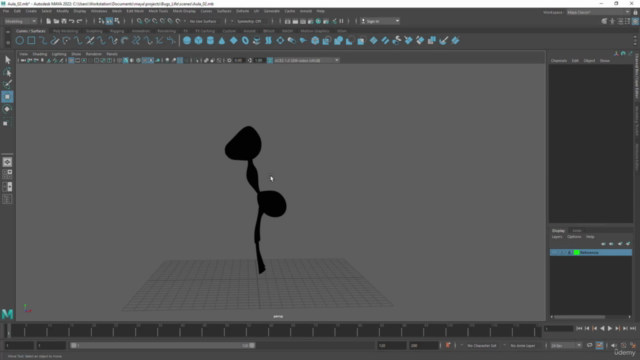Activate the Lasso Select tool
The height and width of the screenshot is (360, 640).
7,72
